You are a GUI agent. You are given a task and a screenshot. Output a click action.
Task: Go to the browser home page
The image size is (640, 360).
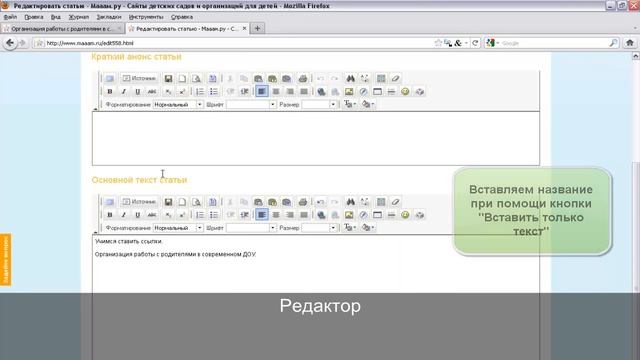click(x=630, y=43)
